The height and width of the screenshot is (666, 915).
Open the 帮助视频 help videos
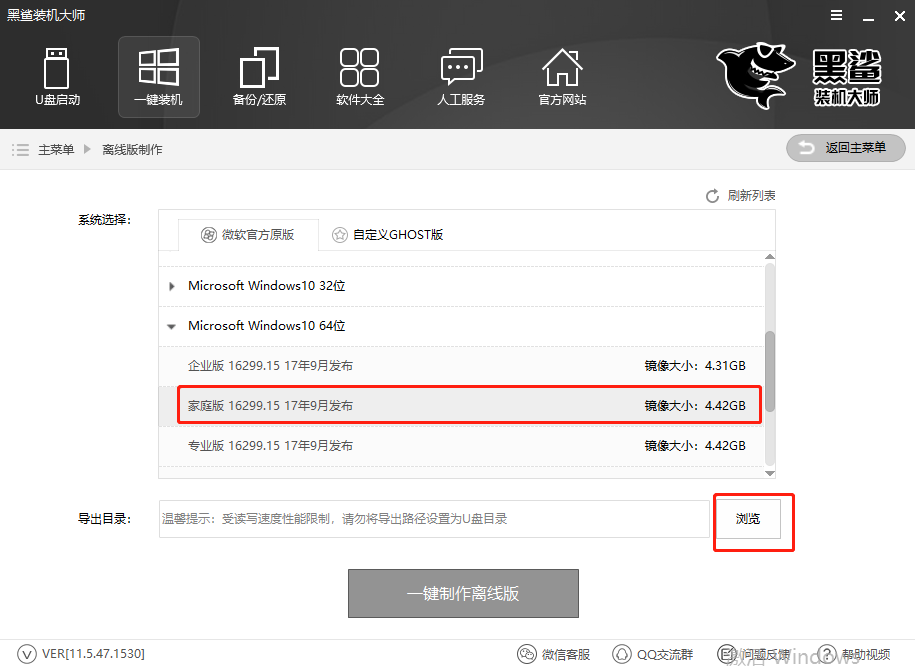[860, 654]
